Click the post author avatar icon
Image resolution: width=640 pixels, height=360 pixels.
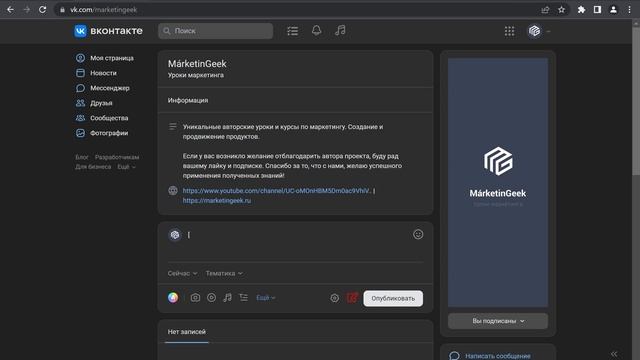point(175,235)
